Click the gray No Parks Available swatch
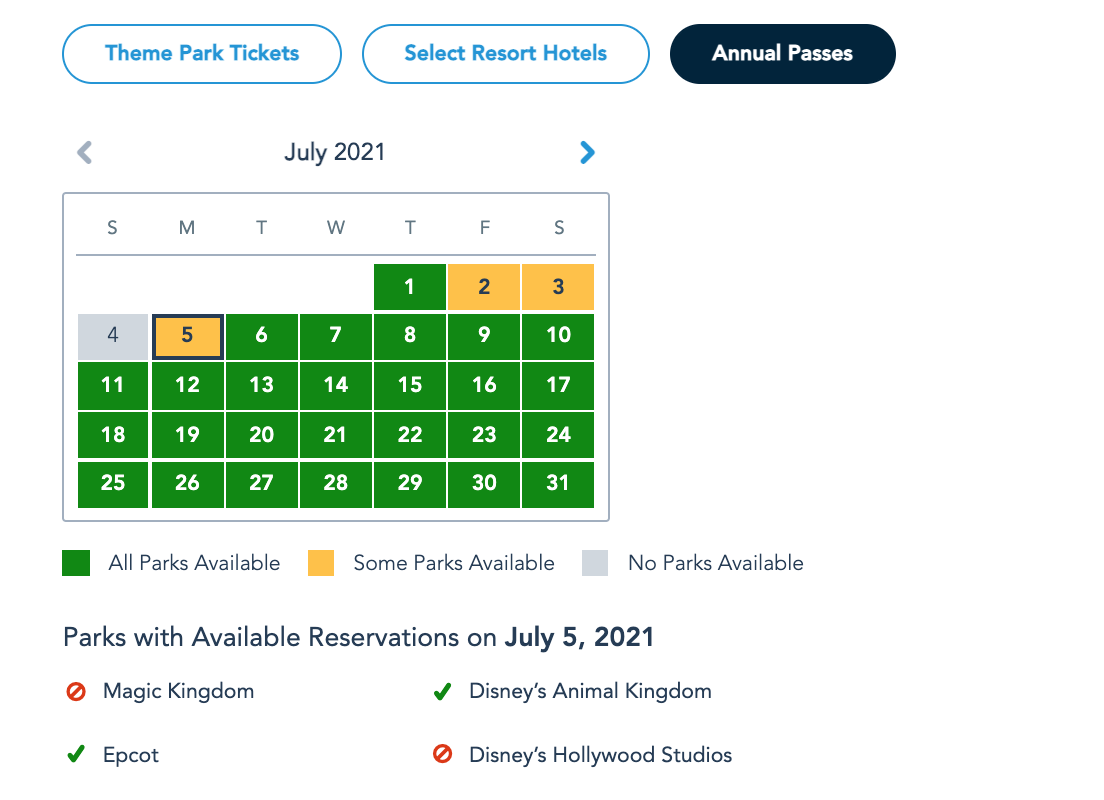Screen dimensions: 1104x800 595,563
